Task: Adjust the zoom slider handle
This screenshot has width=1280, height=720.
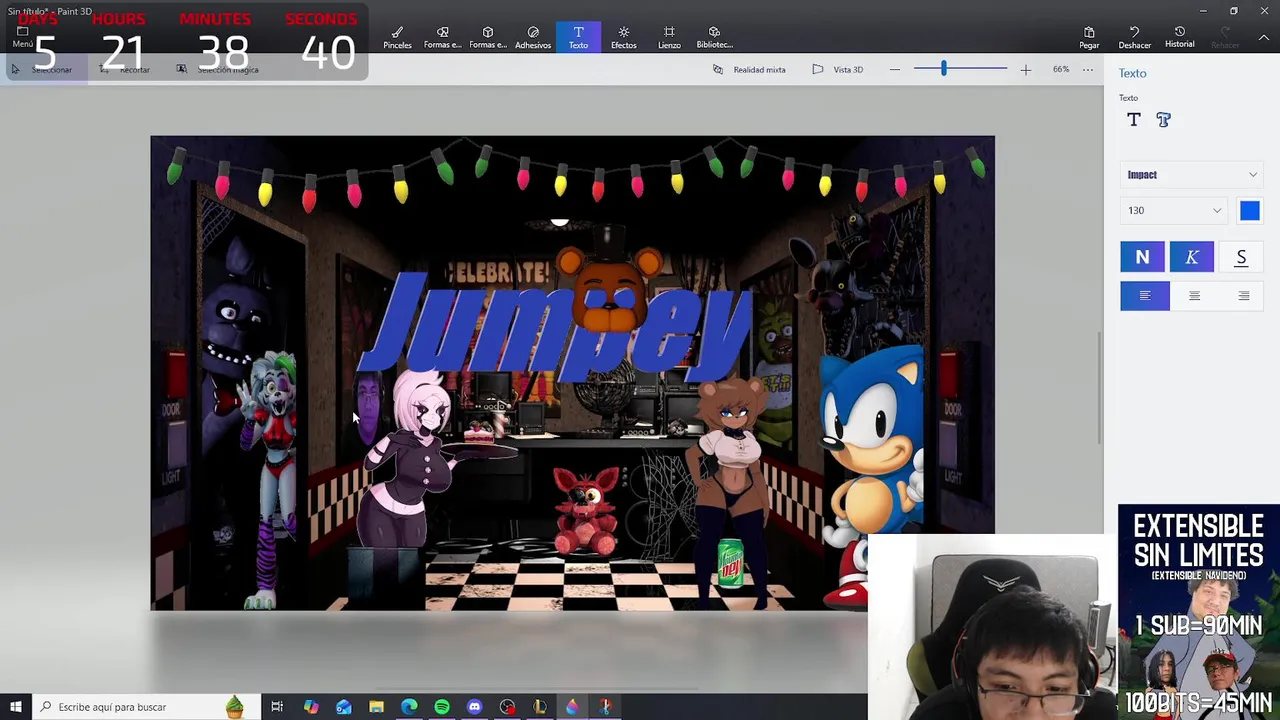Action: click(x=943, y=69)
